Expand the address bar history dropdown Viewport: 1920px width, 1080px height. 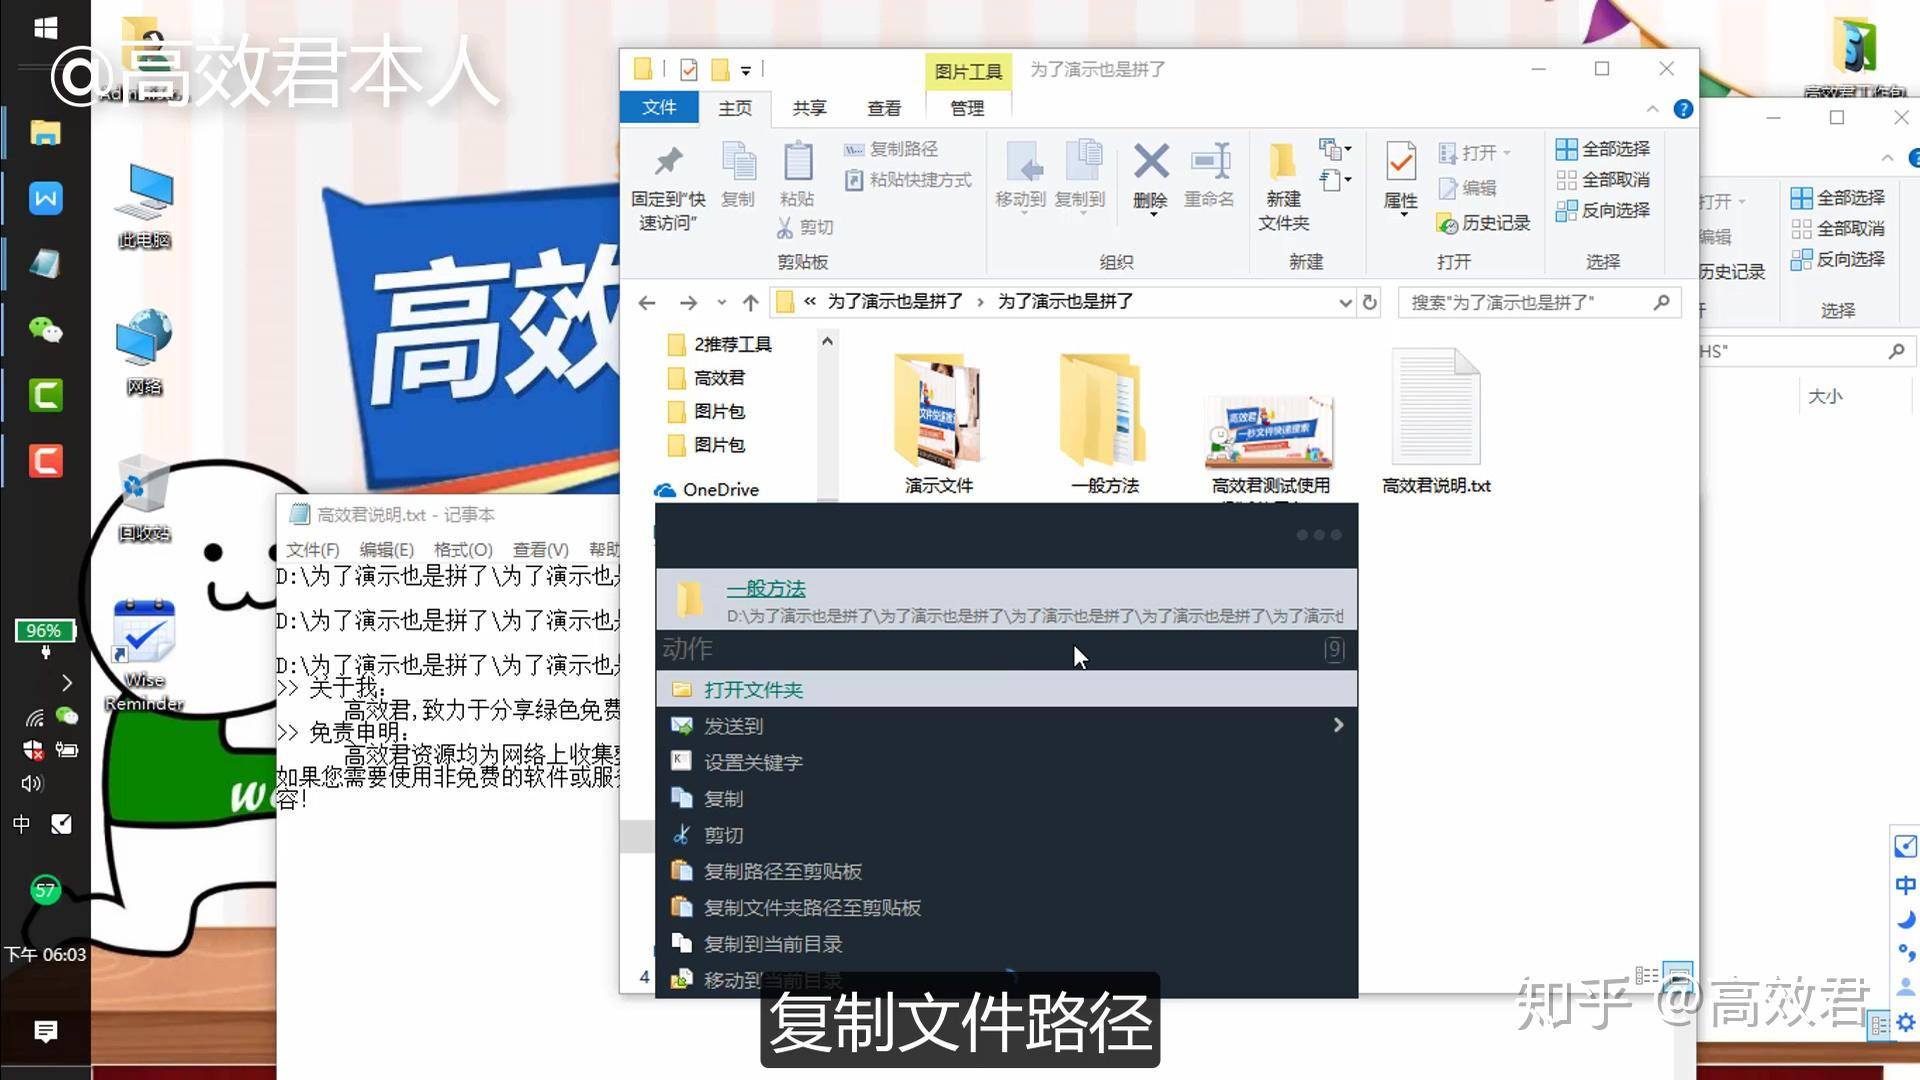coord(1345,302)
